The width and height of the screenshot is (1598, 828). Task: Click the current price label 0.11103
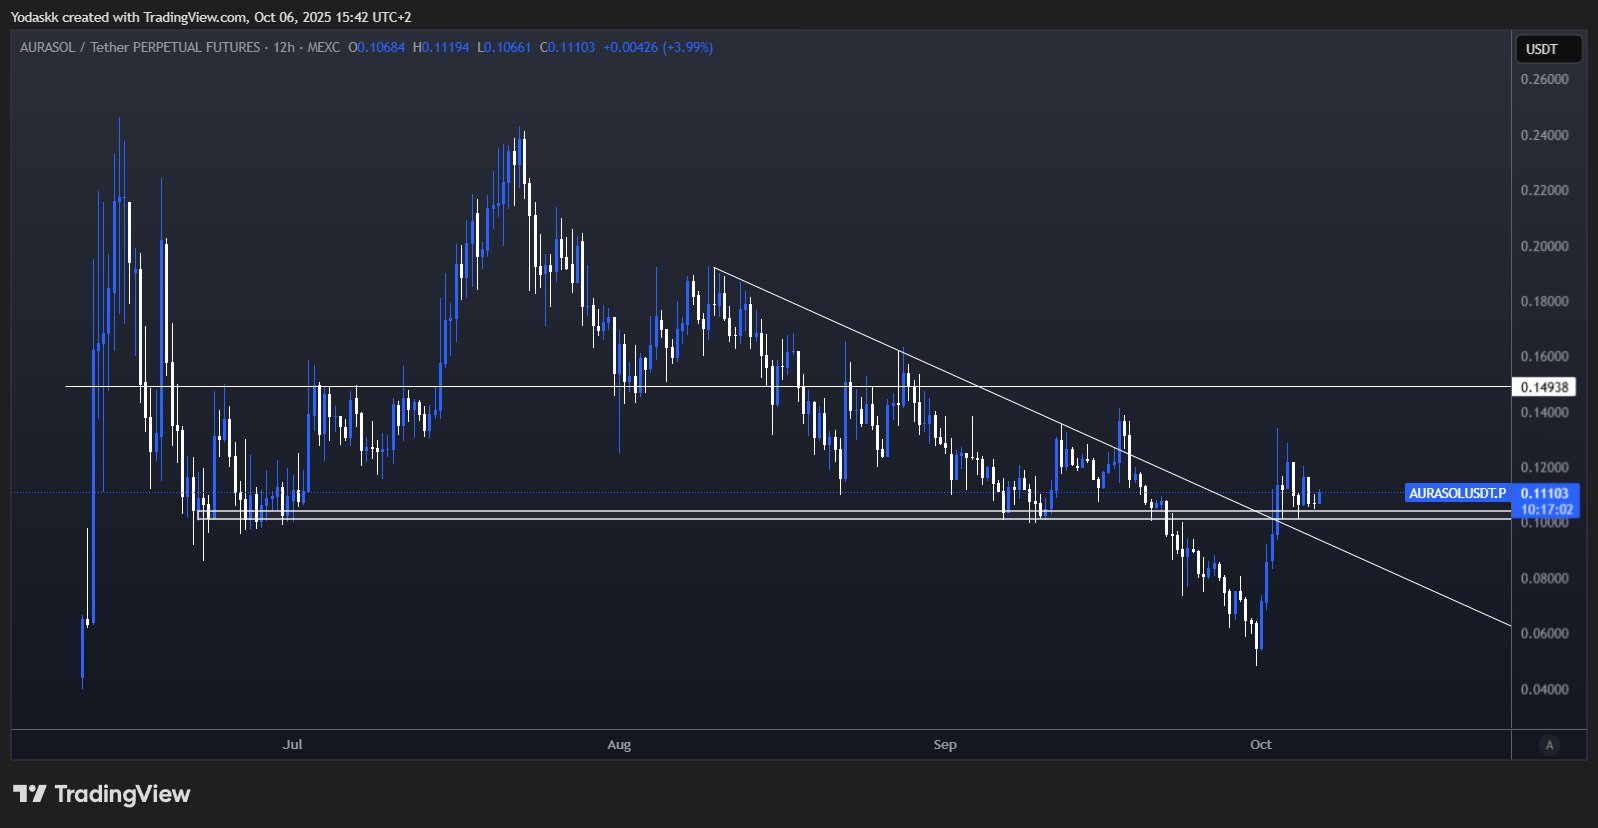1545,493
